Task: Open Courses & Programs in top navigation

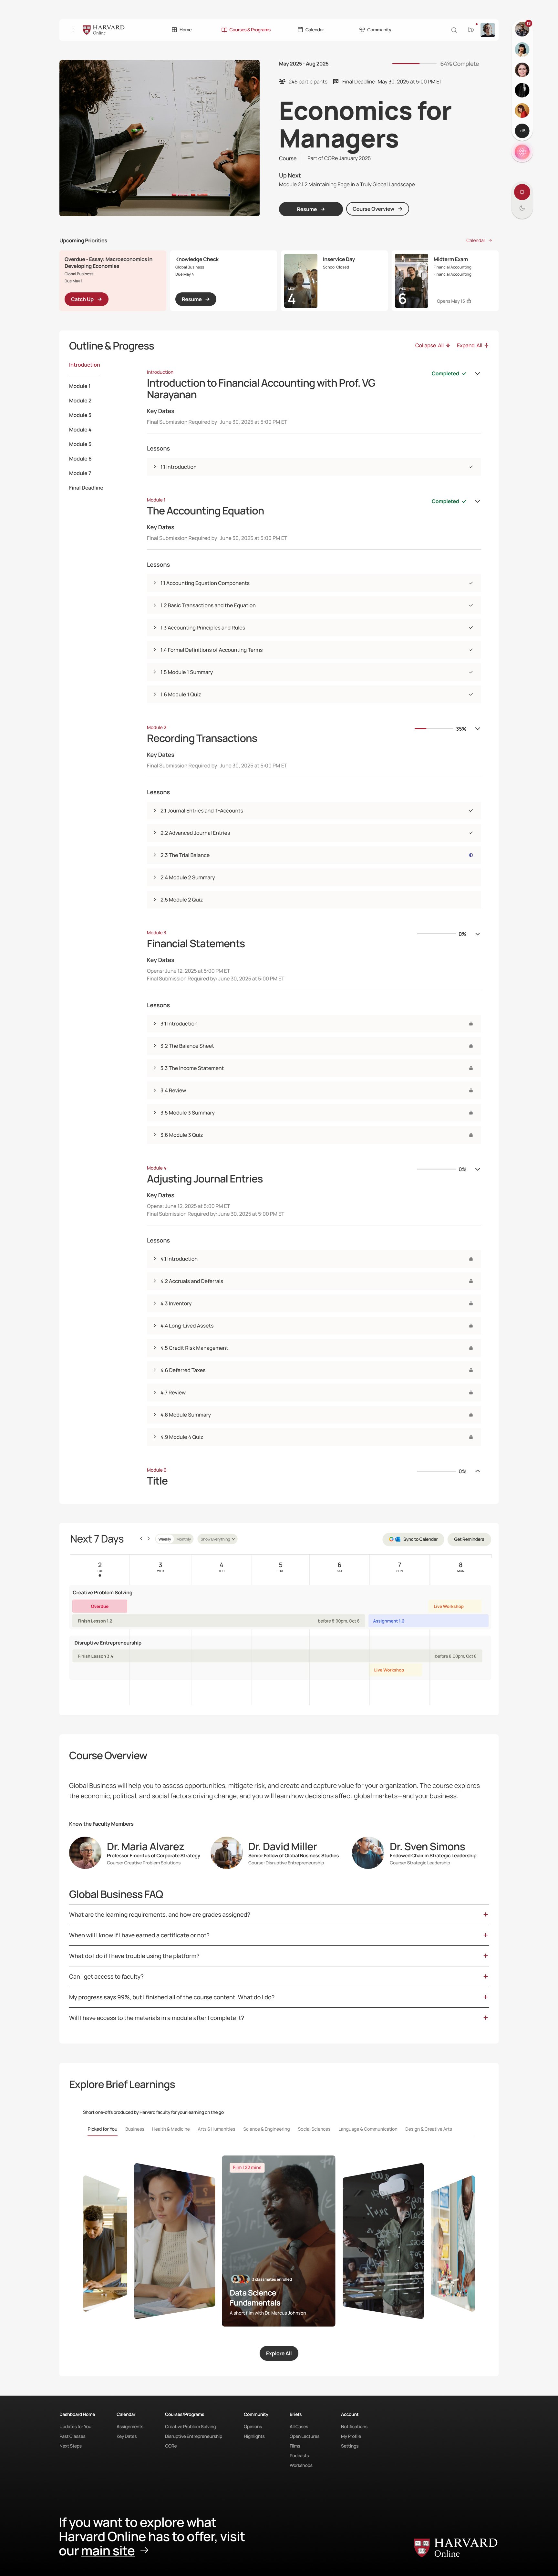Action: tap(246, 30)
